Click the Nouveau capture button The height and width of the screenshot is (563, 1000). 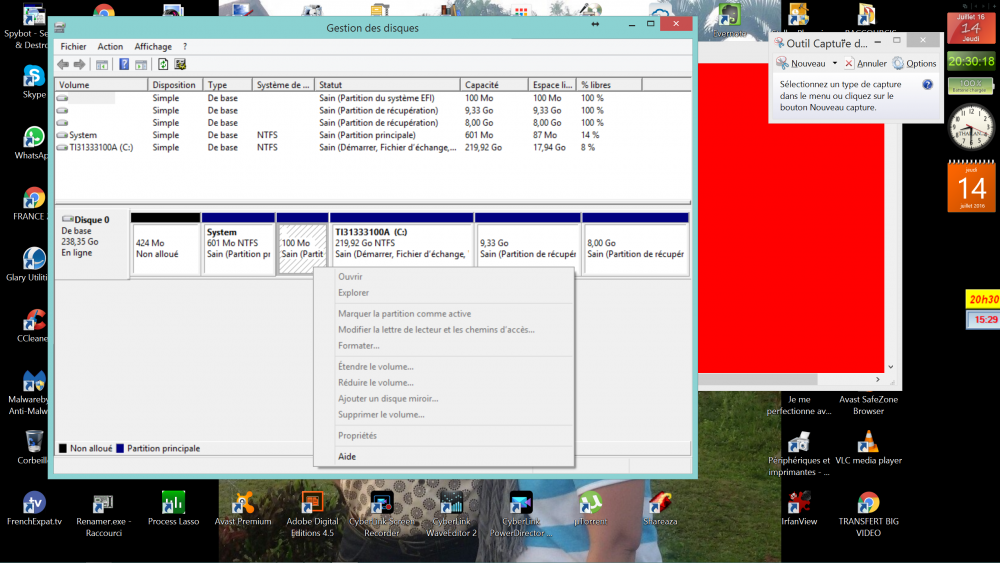coord(802,63)
